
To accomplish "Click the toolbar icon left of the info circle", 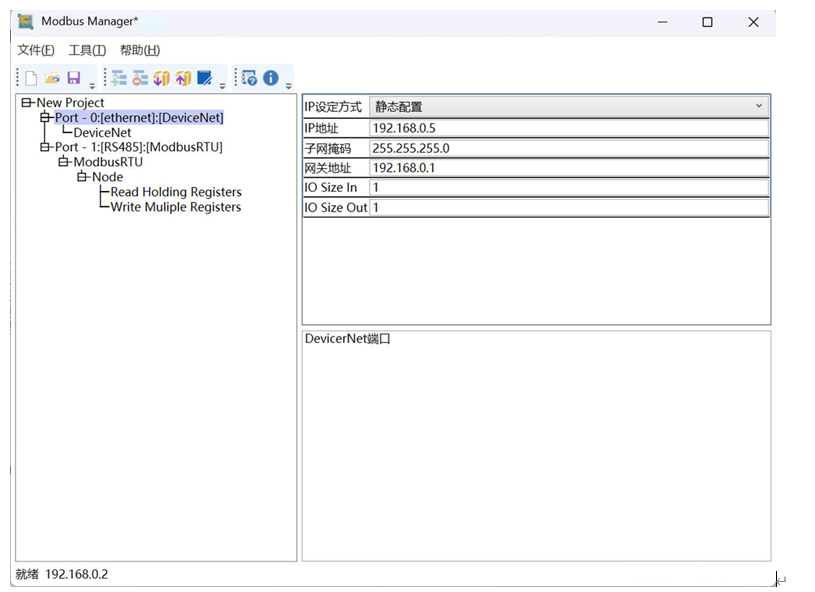I will click(250, 78).
